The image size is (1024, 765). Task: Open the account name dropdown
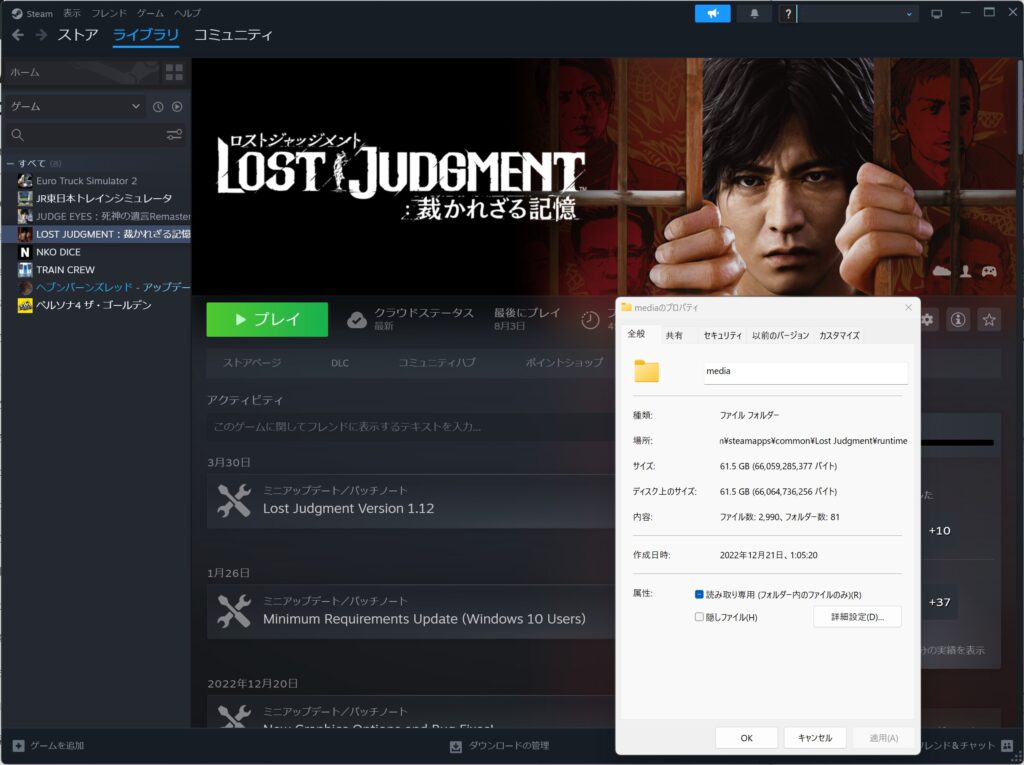click(x=858, y=13)
